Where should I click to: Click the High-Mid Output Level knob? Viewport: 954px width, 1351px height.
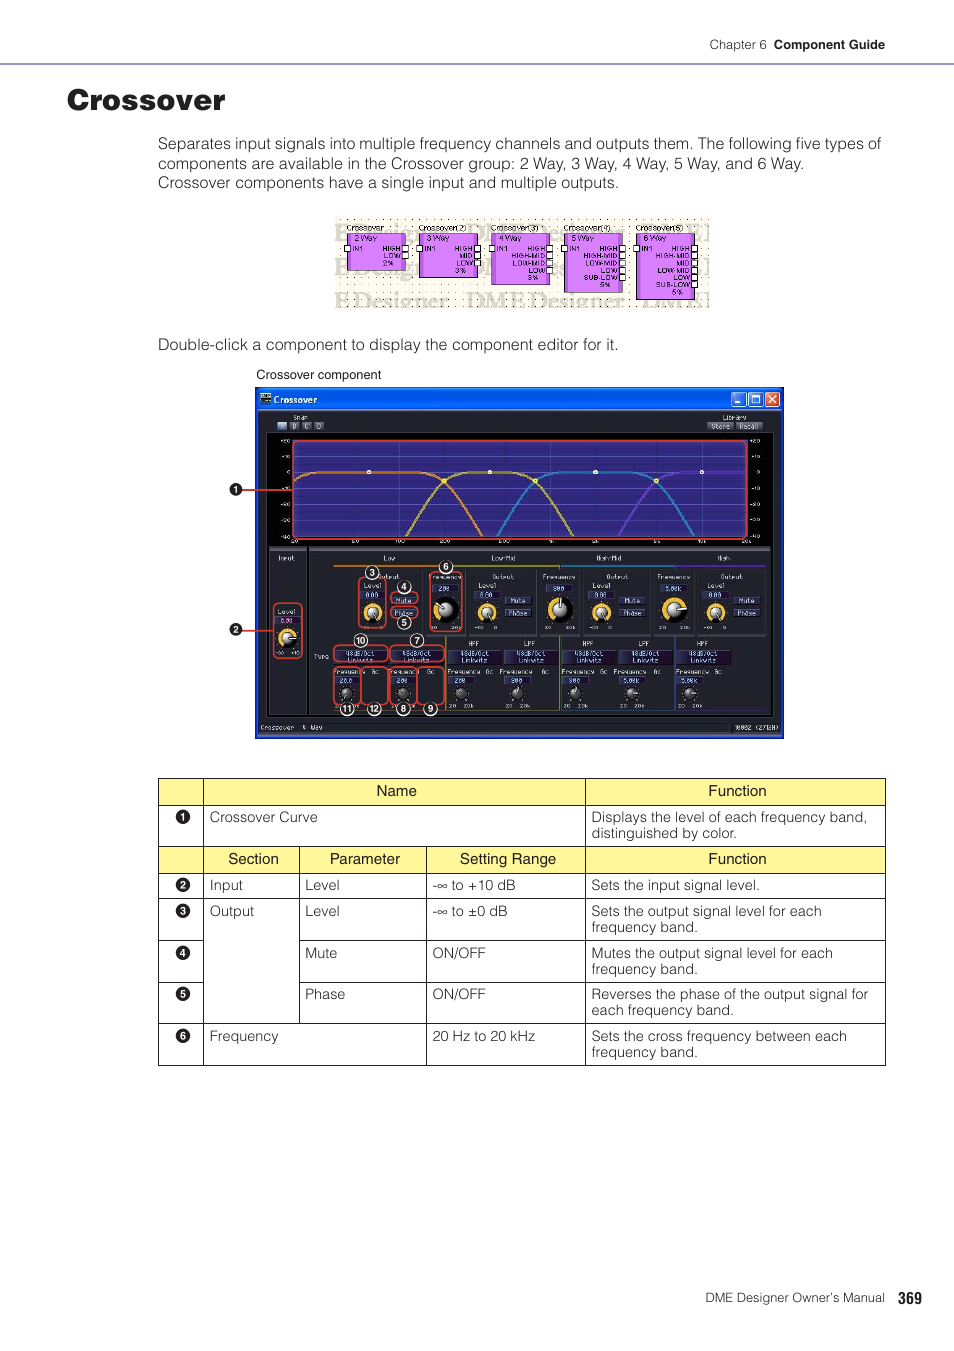(602, 612)
